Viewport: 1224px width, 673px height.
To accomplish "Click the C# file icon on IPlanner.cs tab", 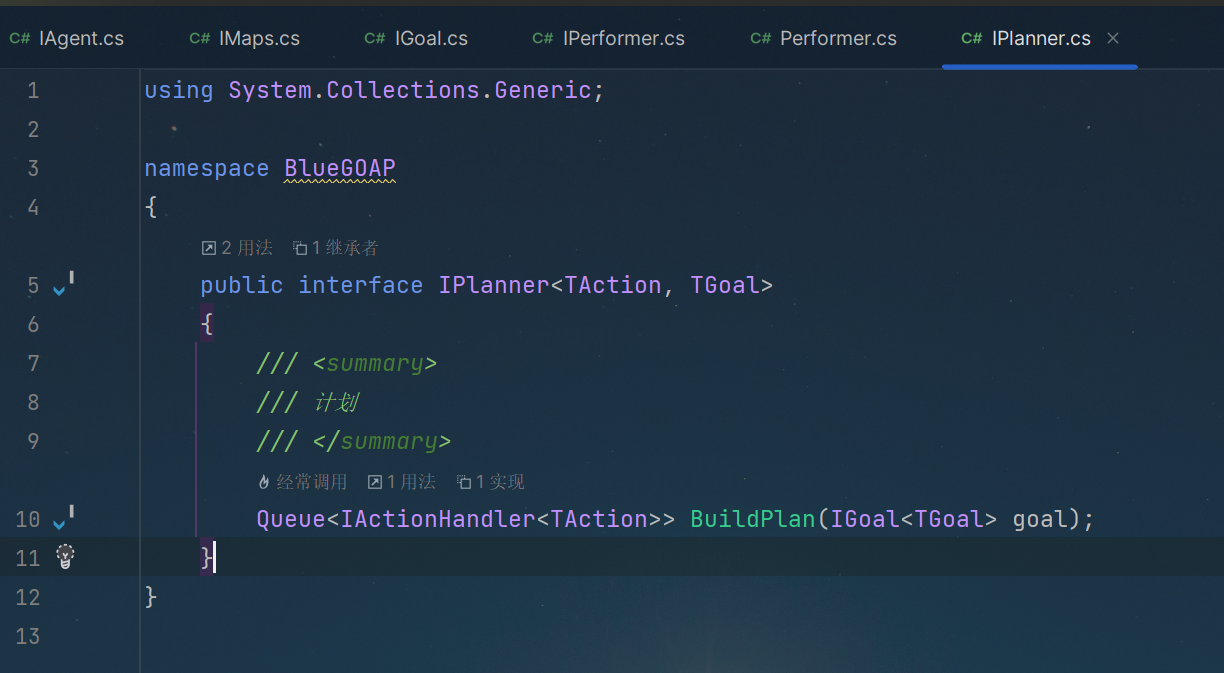I will point(971,39).
